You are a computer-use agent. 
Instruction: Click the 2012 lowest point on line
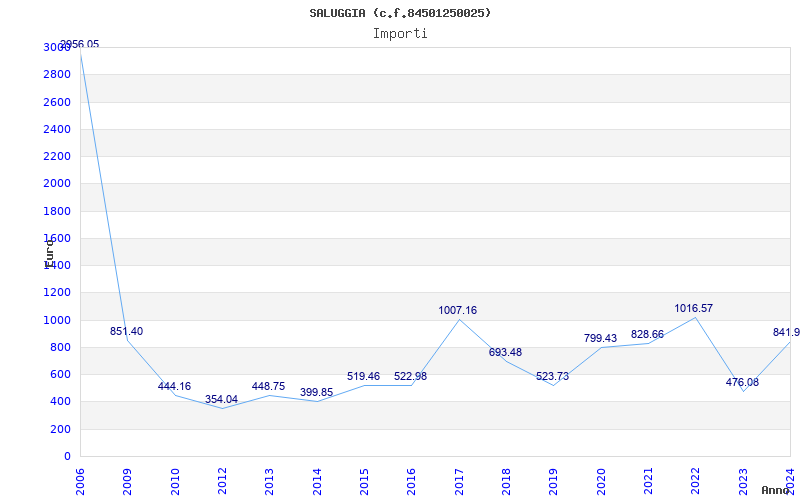pyautogui.click(x=222, y=408)
